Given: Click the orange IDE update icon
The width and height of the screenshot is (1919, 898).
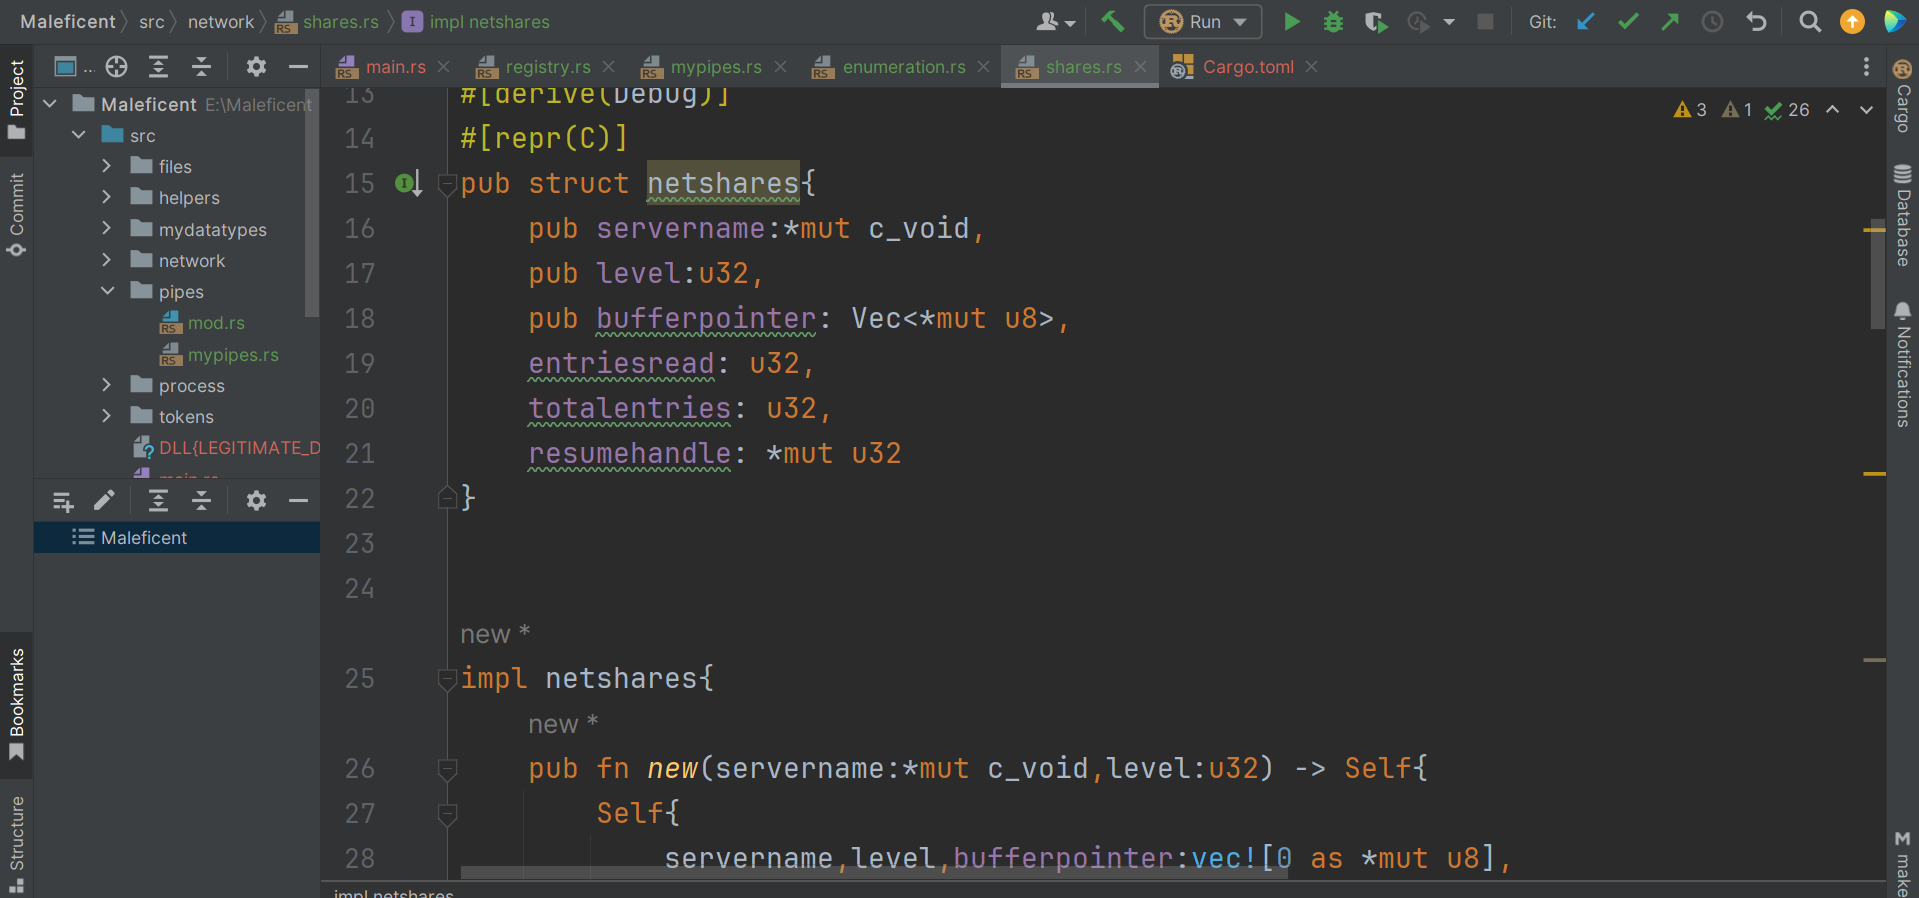Looking at the screenshot, I should pyautogui.click(x=1852, y=21).
